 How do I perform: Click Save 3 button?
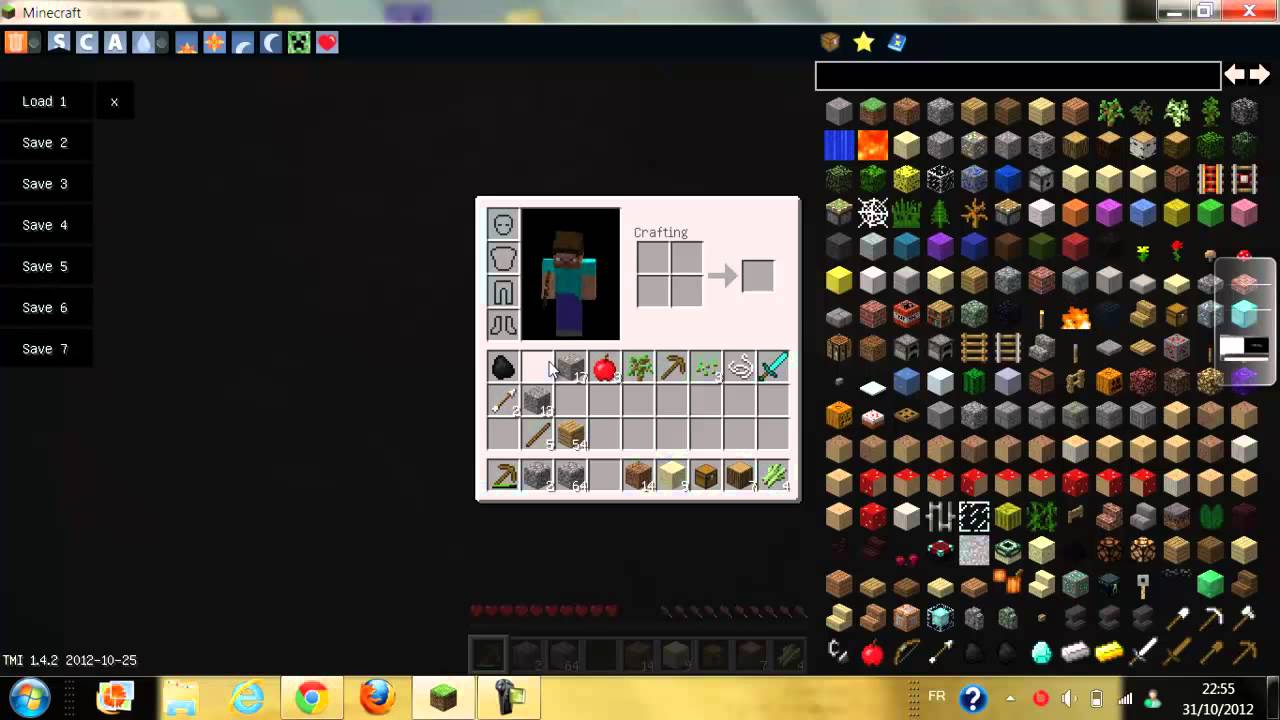tap(46, 184)
